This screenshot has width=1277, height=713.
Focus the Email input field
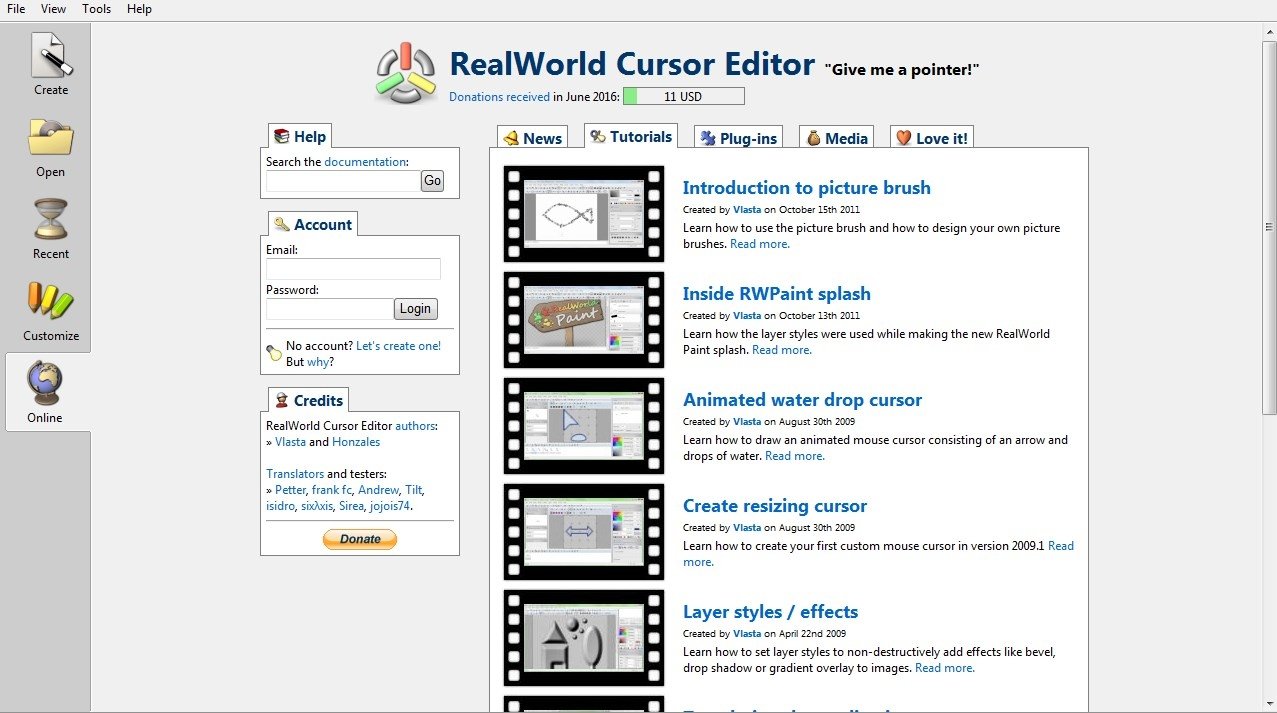pyautogui.click(x=353, y=269)
